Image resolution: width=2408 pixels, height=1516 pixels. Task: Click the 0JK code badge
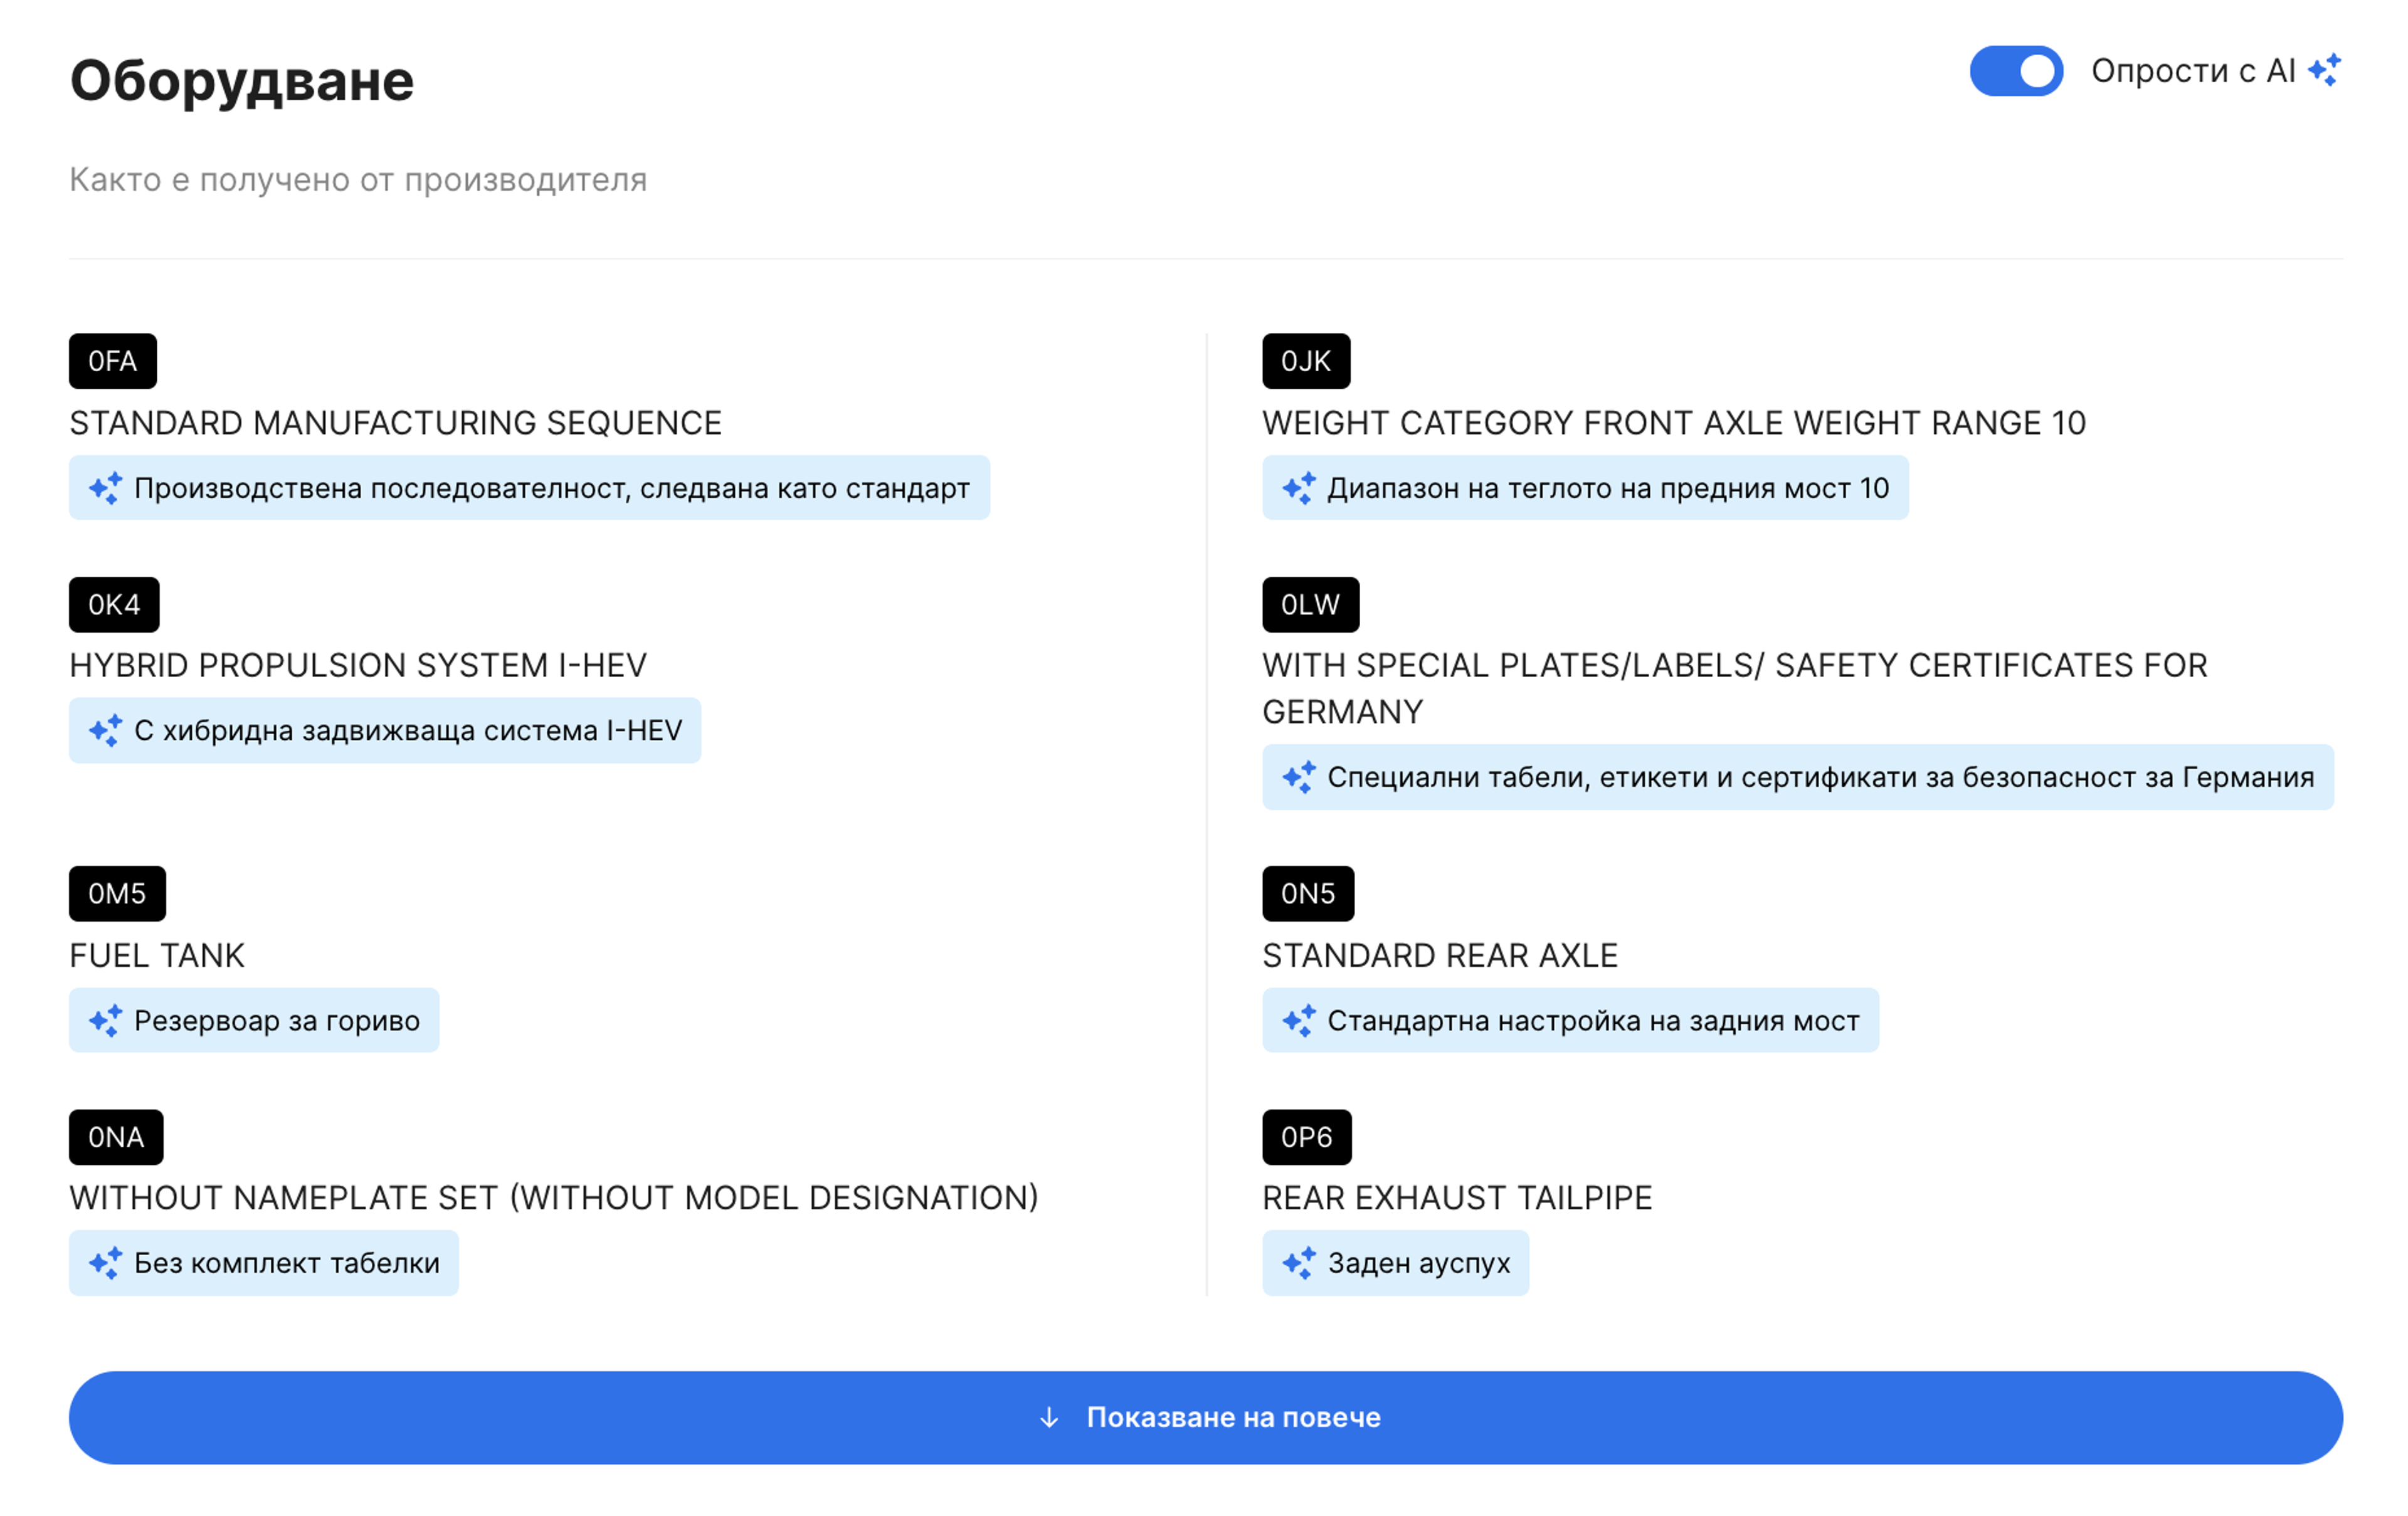1305,361
